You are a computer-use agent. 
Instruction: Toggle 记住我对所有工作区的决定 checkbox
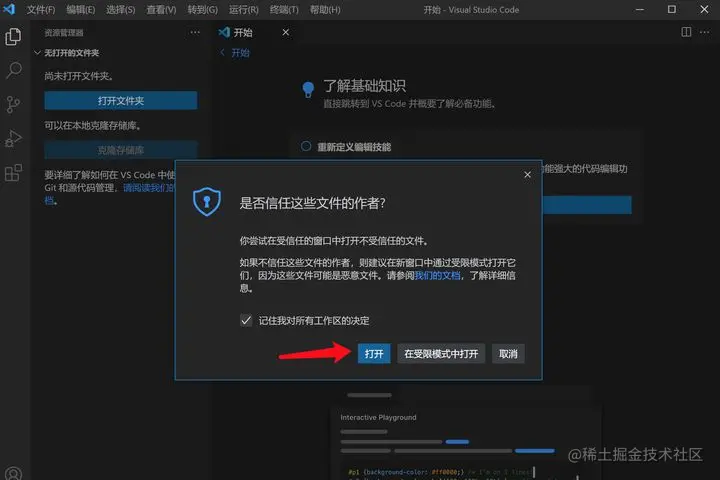coord(246,320)
